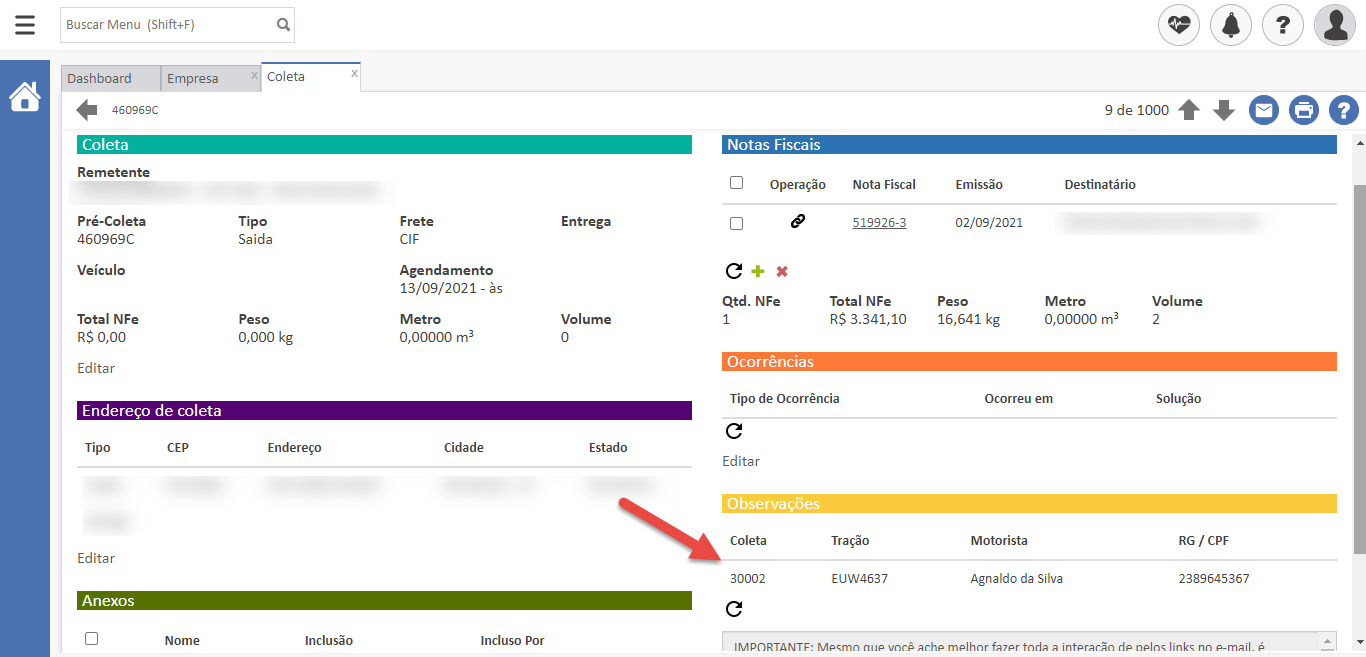Screen dimensions: 1366x657
Task: Go to previous record with up arrow
Action: pos(1189,110)
